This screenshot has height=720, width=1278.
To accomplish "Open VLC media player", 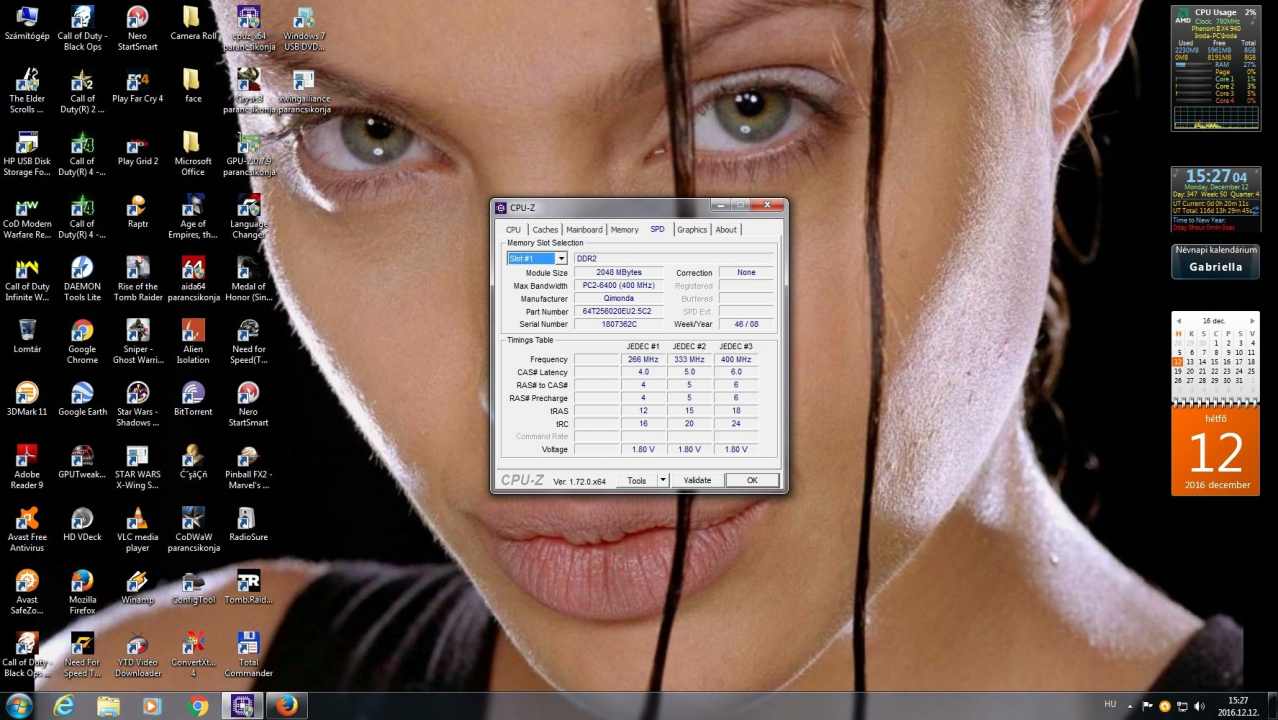I will click(x=138, y=530).
